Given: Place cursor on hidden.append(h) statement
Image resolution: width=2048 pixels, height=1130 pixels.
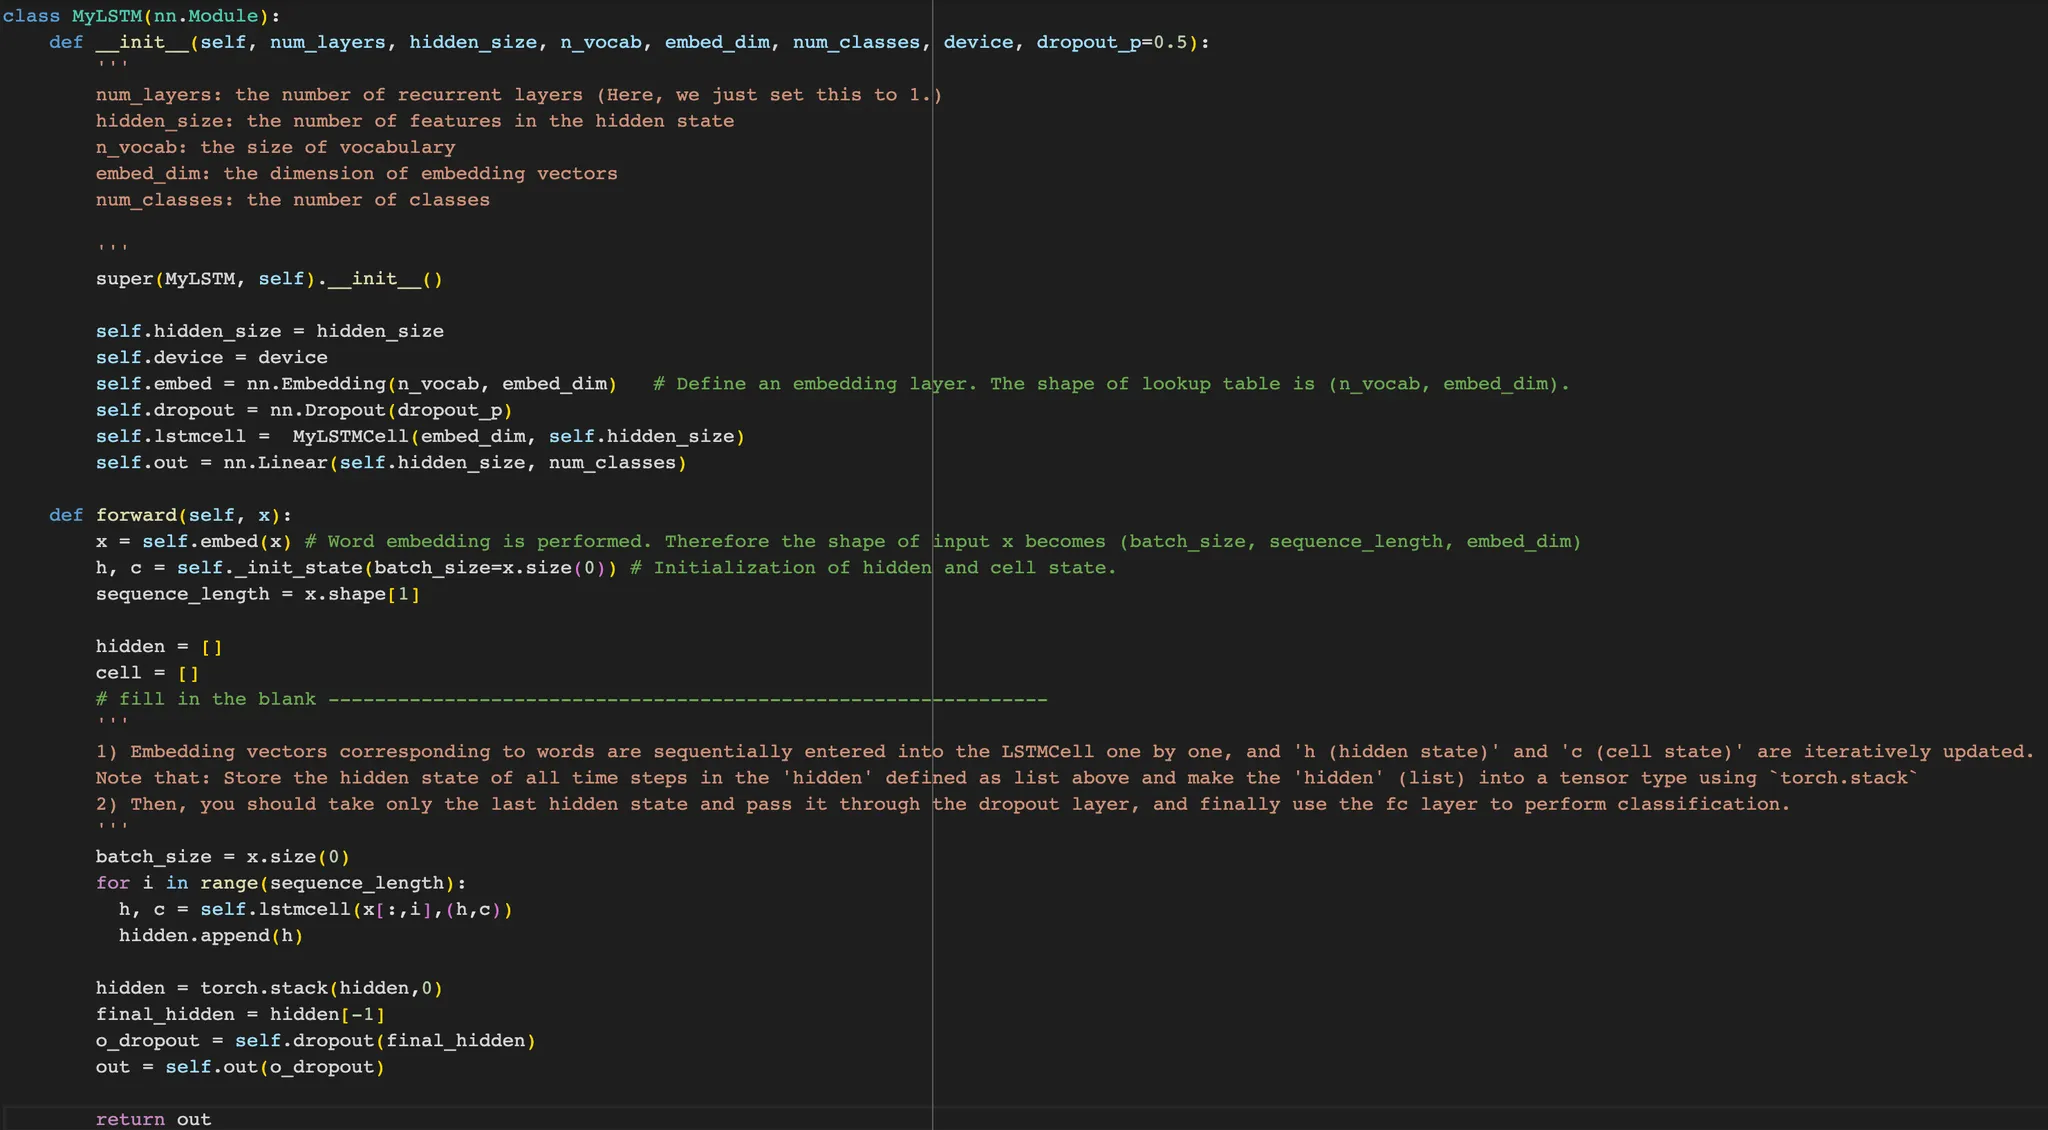Looking at the screenshot, I should [210, 936].
